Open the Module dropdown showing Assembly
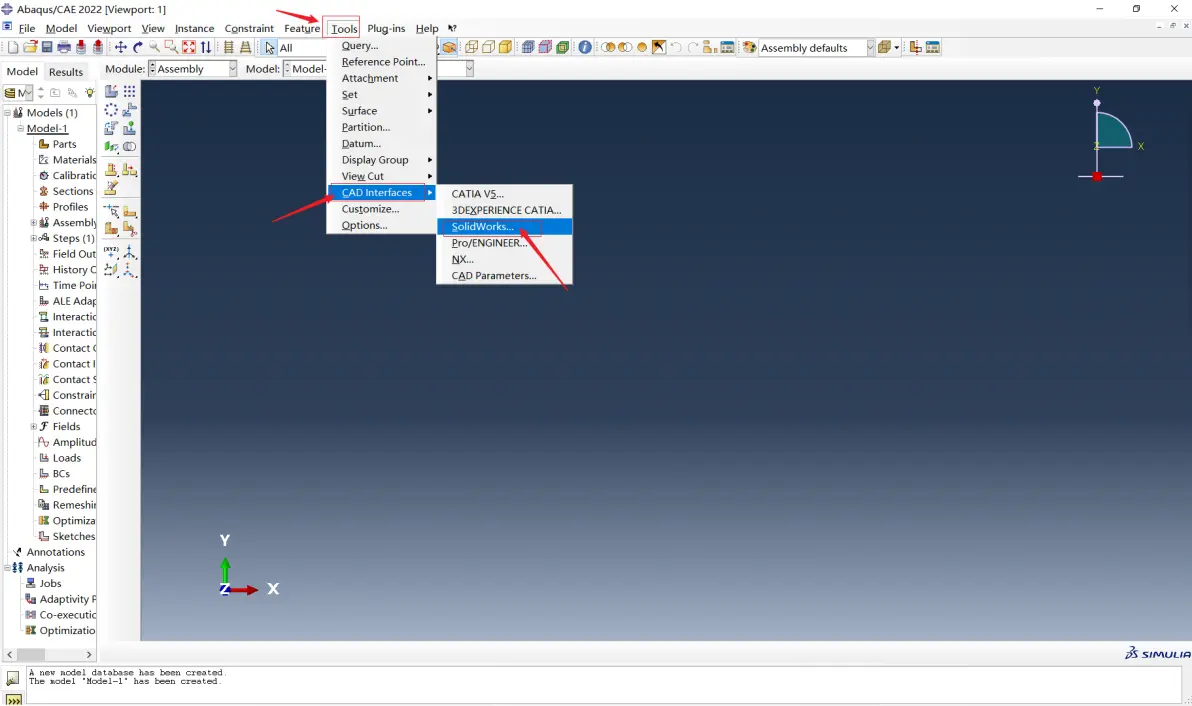The image size is (1192, 706). click(192, 68)
